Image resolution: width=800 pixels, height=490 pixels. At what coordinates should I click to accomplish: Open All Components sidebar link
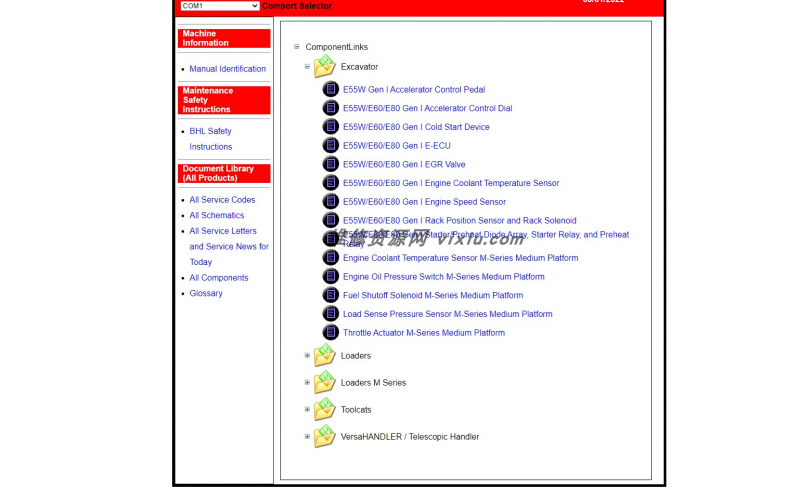tap(219, 278)
